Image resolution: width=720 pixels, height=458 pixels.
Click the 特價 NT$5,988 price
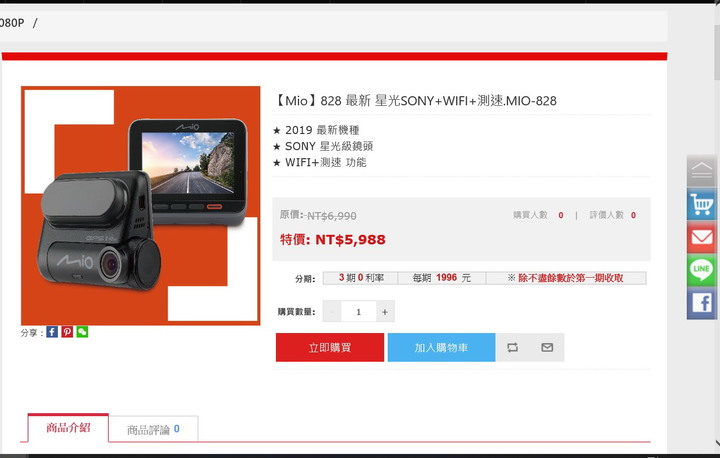[333, 239]
